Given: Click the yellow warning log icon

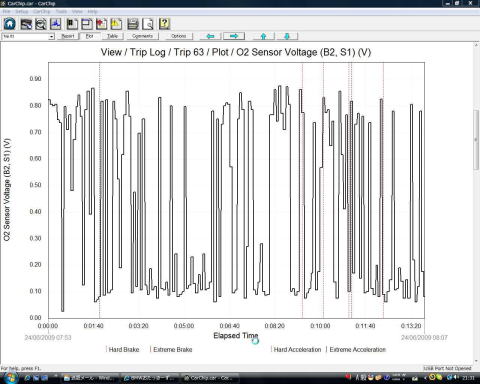Looking at the screenshot, I should point(116,24).
